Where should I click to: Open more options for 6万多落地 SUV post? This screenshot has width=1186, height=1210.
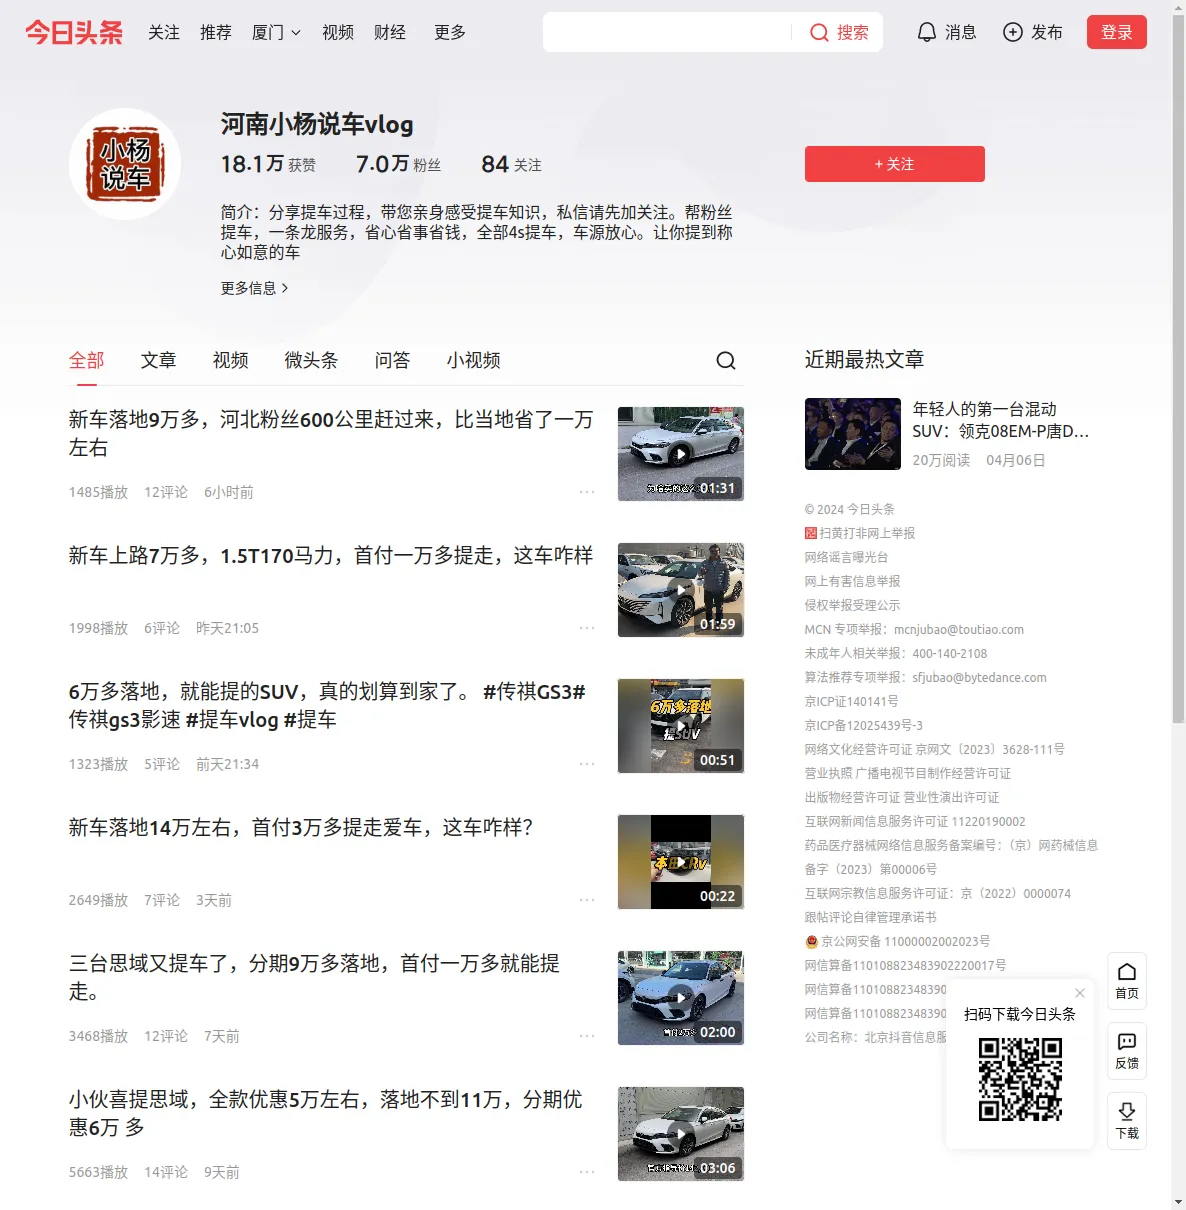pos(587,764)
